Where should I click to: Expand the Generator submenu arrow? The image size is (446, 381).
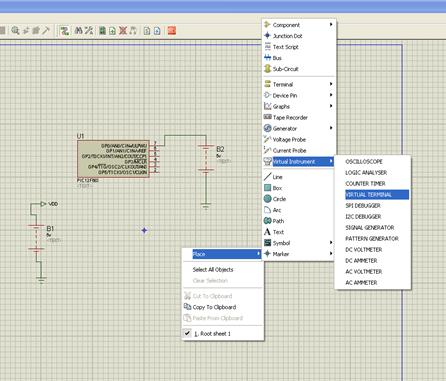coord(331,128)
